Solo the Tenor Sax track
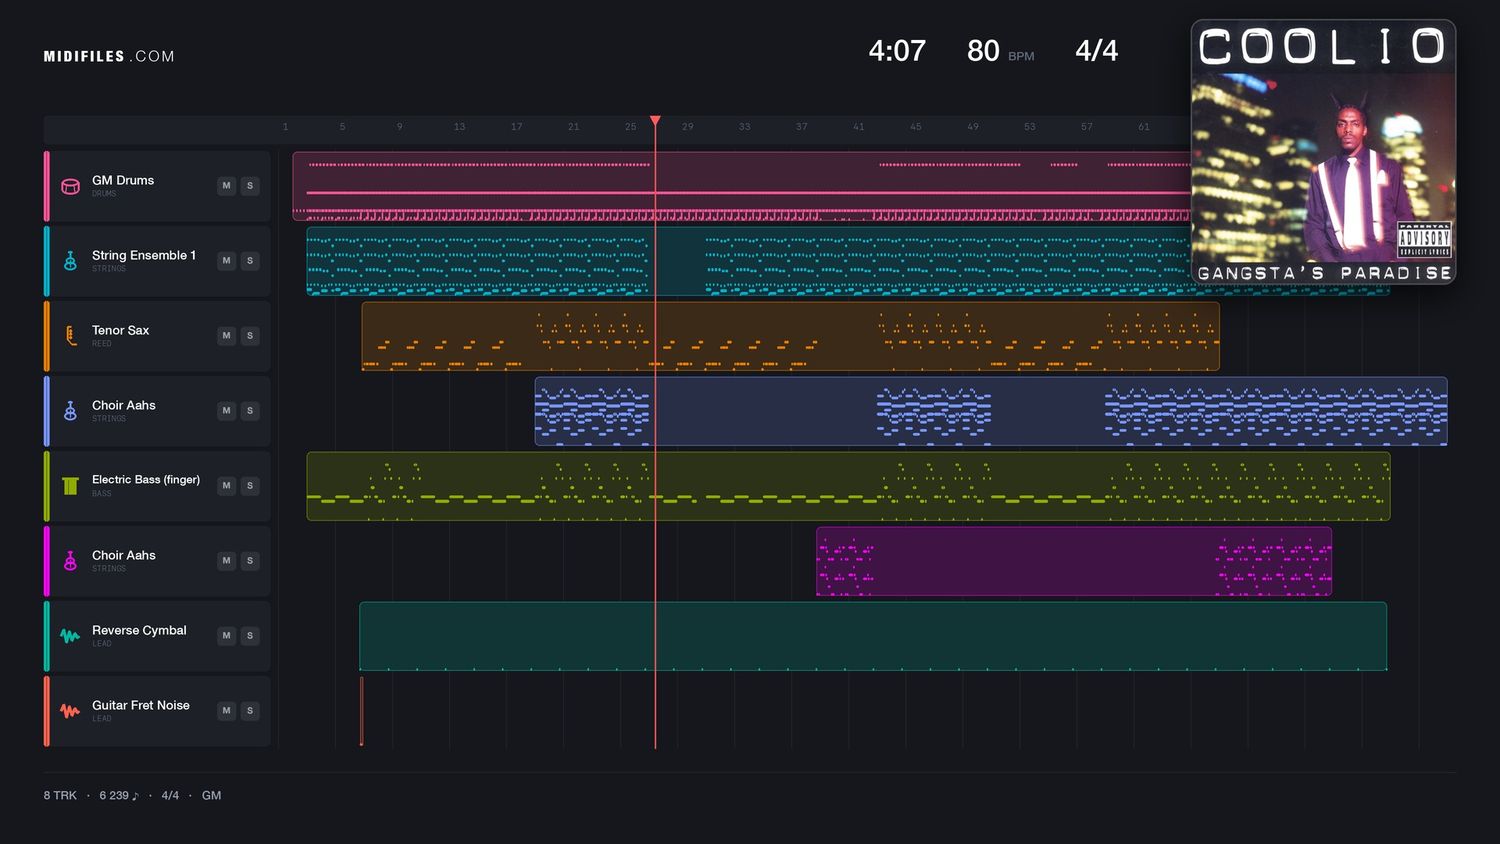Screen dimensions: 1500x844 click(250, 336)
